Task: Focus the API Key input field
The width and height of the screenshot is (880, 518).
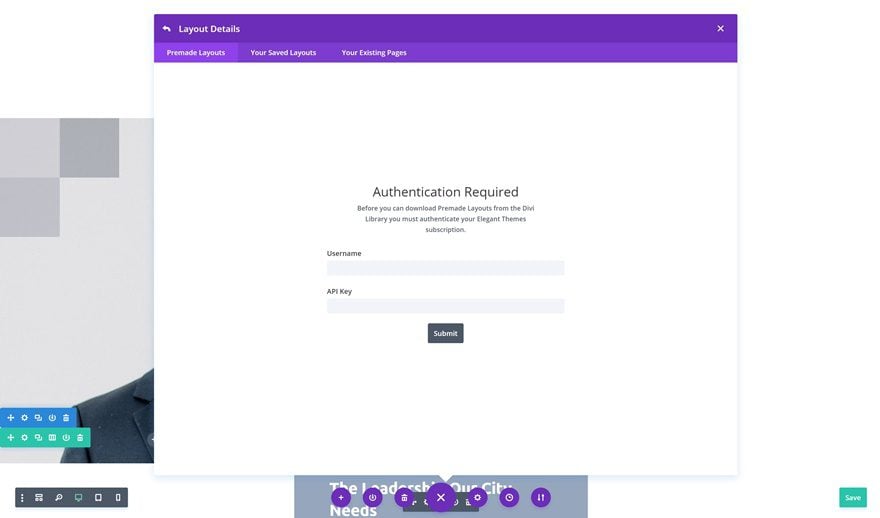Action: coord(446,306)
